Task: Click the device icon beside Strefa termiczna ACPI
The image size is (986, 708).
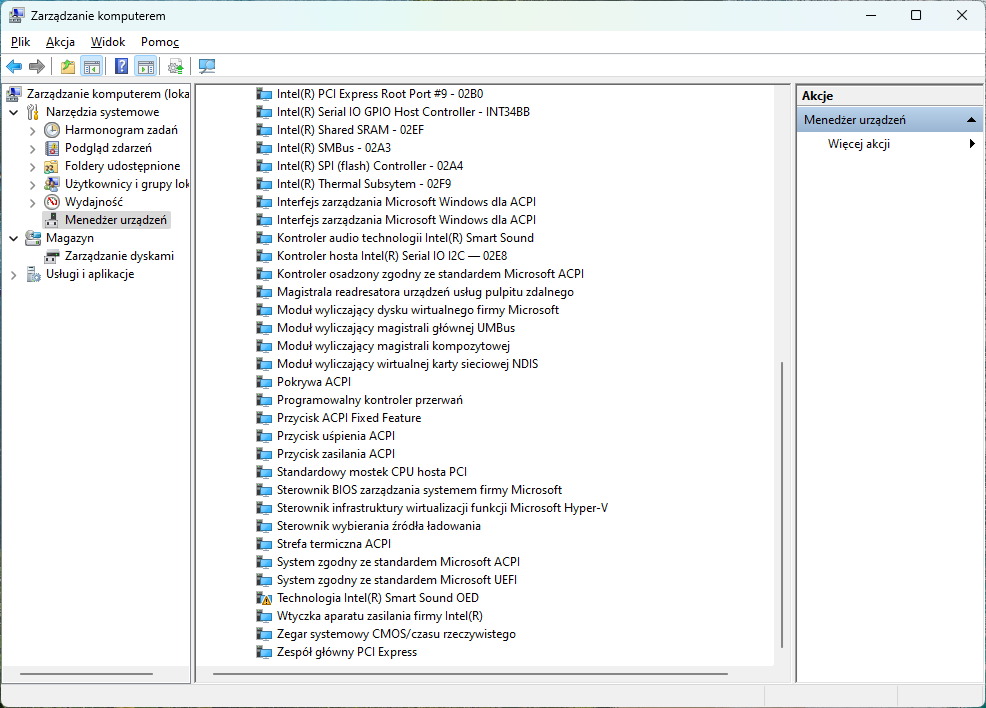Action: pos(264,545)
